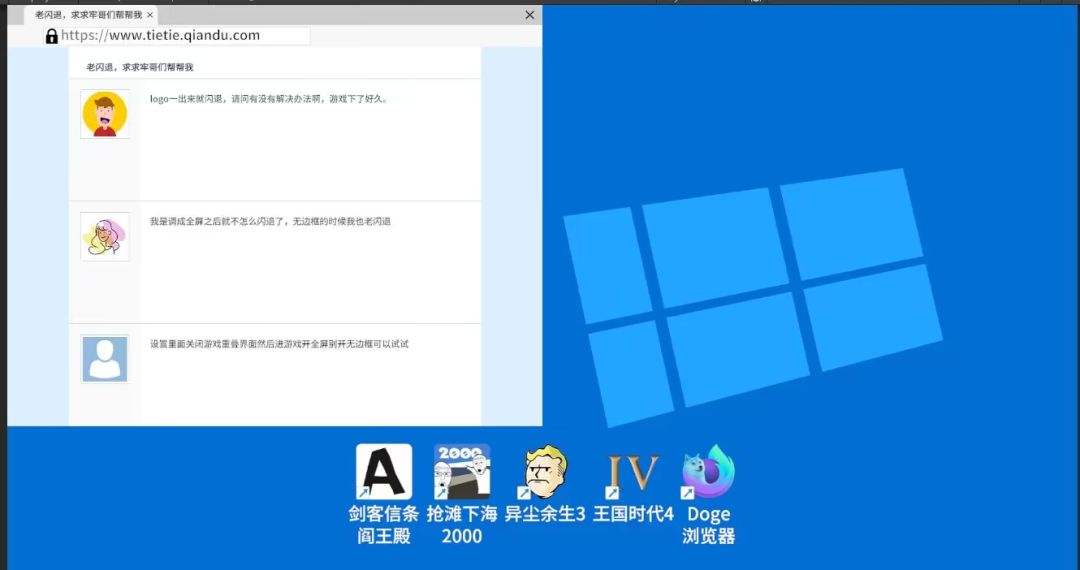The image size is (1080, 570).
Task: Click the reply starting 设置里面关闭游戏重叠界面
Action: tap(279, 344)
